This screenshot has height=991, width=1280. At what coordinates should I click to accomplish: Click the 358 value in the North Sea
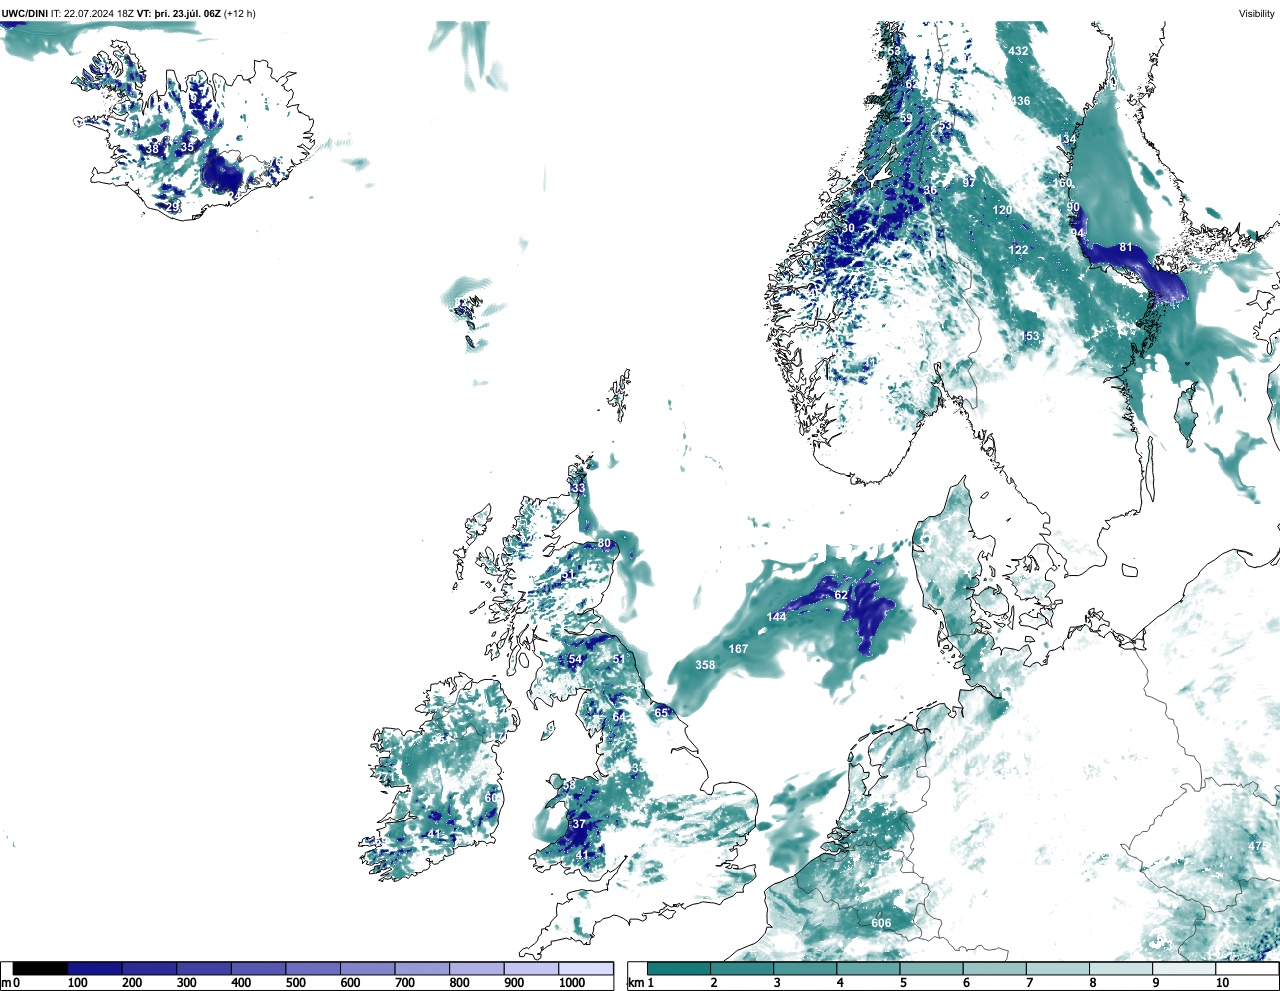tap(705, 665)
